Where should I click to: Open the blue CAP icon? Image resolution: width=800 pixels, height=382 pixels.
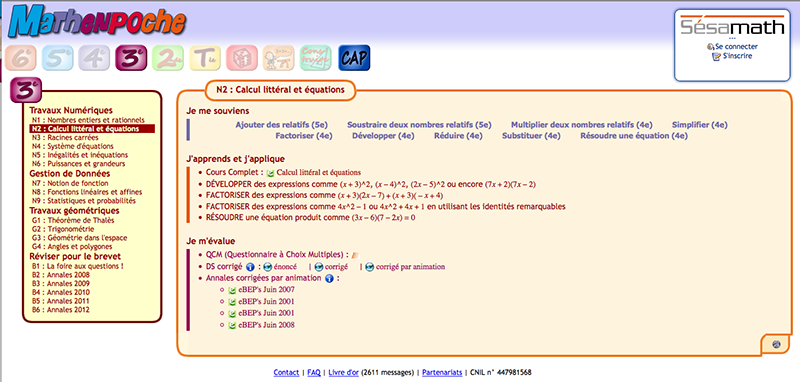[x=354, y=58]
